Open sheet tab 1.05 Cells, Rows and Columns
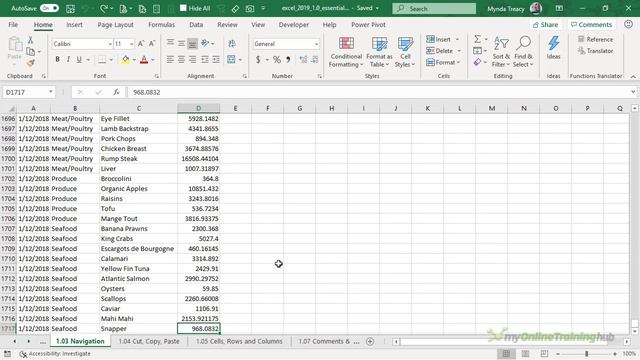The image size is (640, 360). 239,341
